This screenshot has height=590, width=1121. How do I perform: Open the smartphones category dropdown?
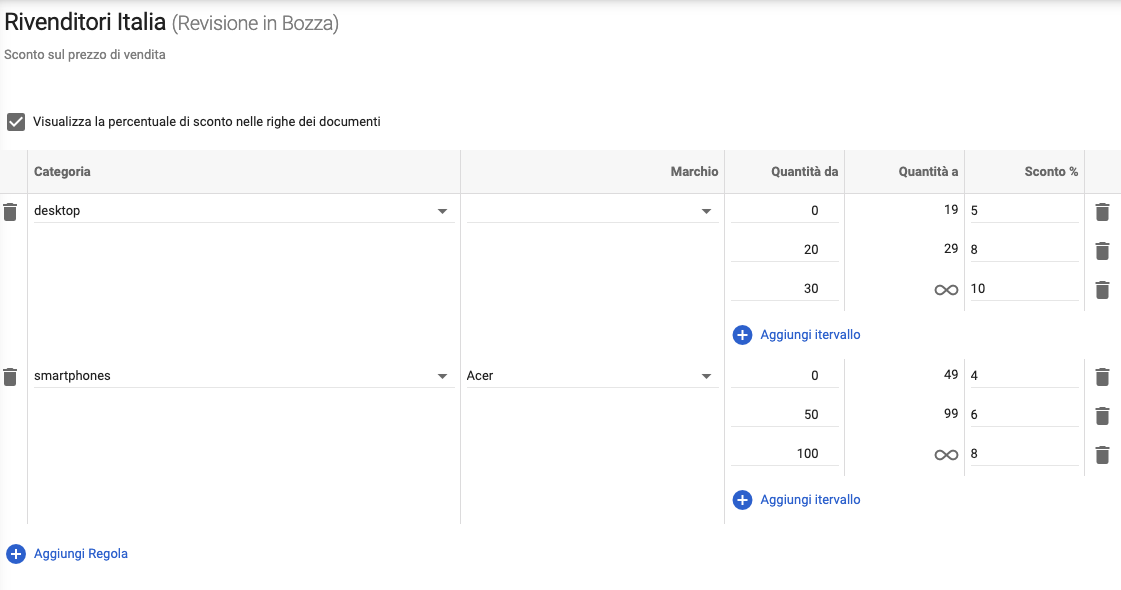point(441,376)
